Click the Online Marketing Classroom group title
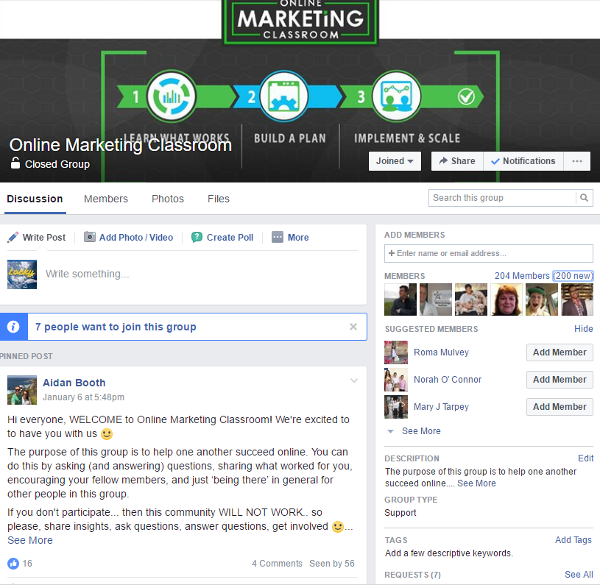This screenshot has width=600, height=585. pos(121,145)
